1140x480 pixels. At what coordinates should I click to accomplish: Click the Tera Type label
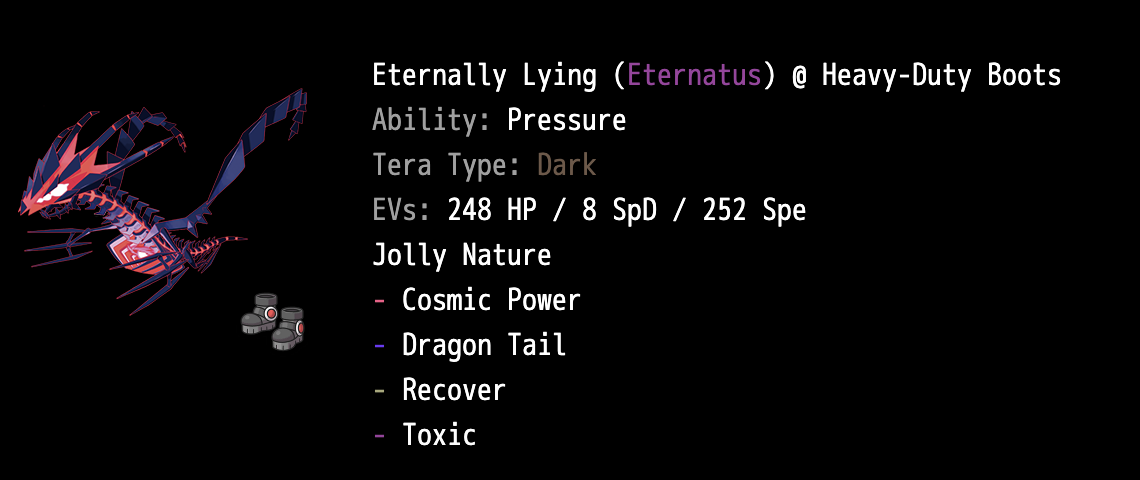[x=448, y=165]
